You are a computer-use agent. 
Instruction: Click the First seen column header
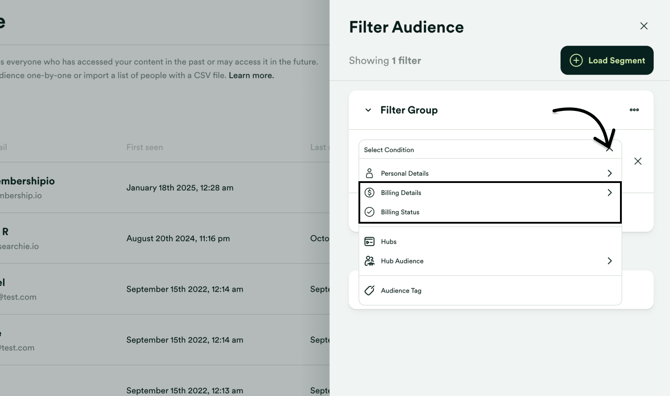pos(144,147)
